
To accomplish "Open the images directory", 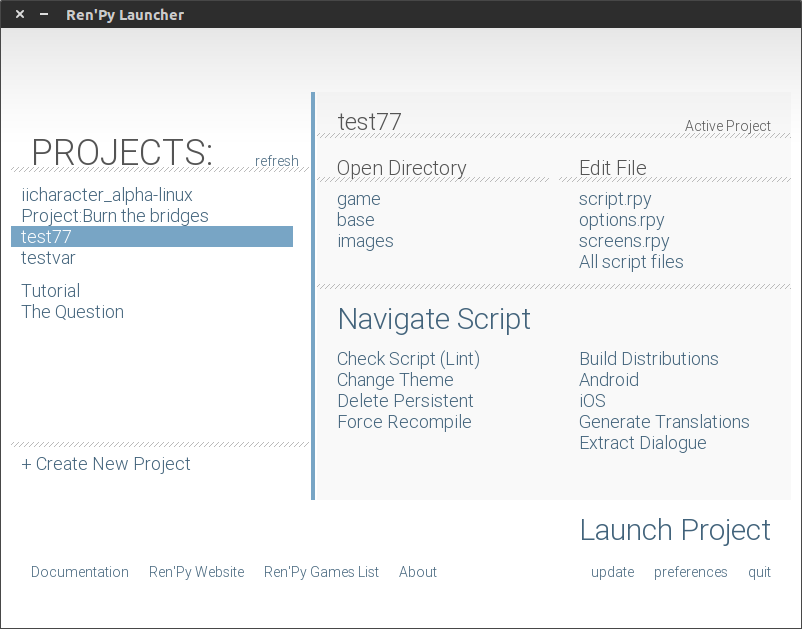I will pyautogui.click(x=365, y=241).
